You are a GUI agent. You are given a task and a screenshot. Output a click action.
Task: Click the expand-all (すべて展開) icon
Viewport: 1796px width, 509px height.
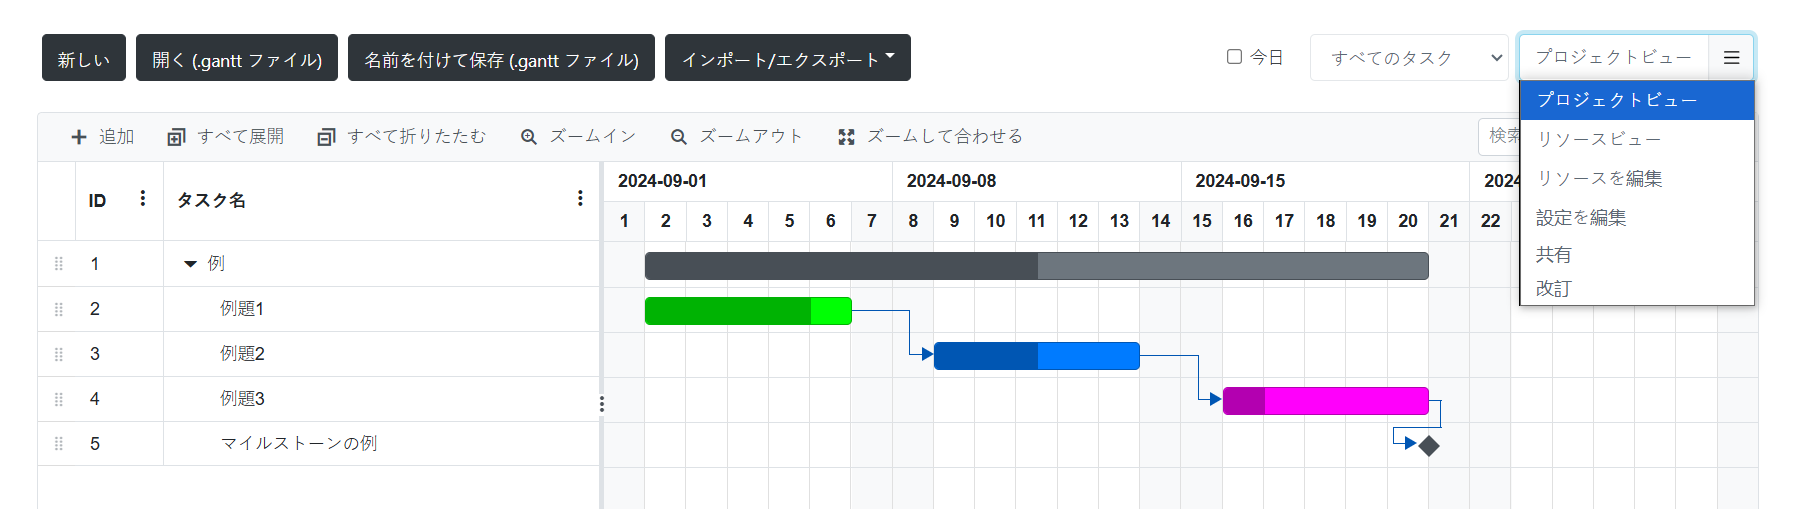[176, 137]
